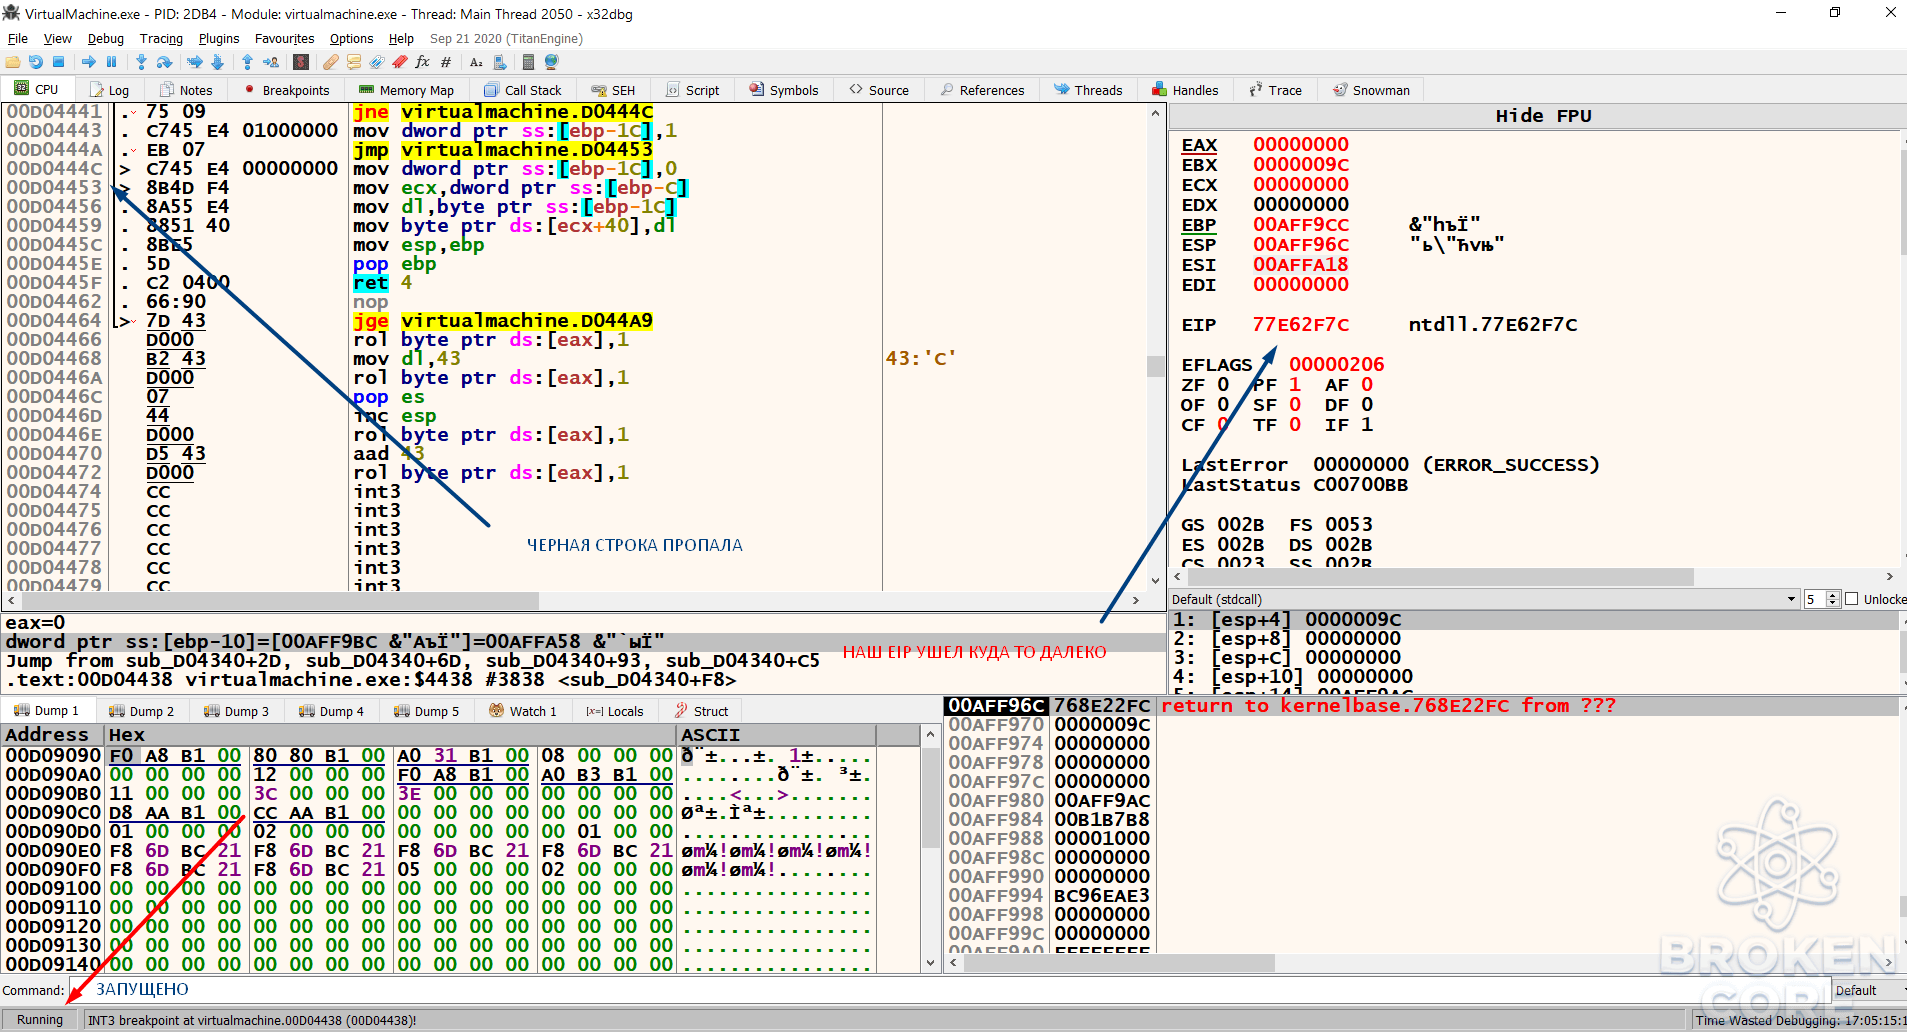Click the Open file toolbar icon
Screen dimensions: 1907x1032
(x=13, y=62)
